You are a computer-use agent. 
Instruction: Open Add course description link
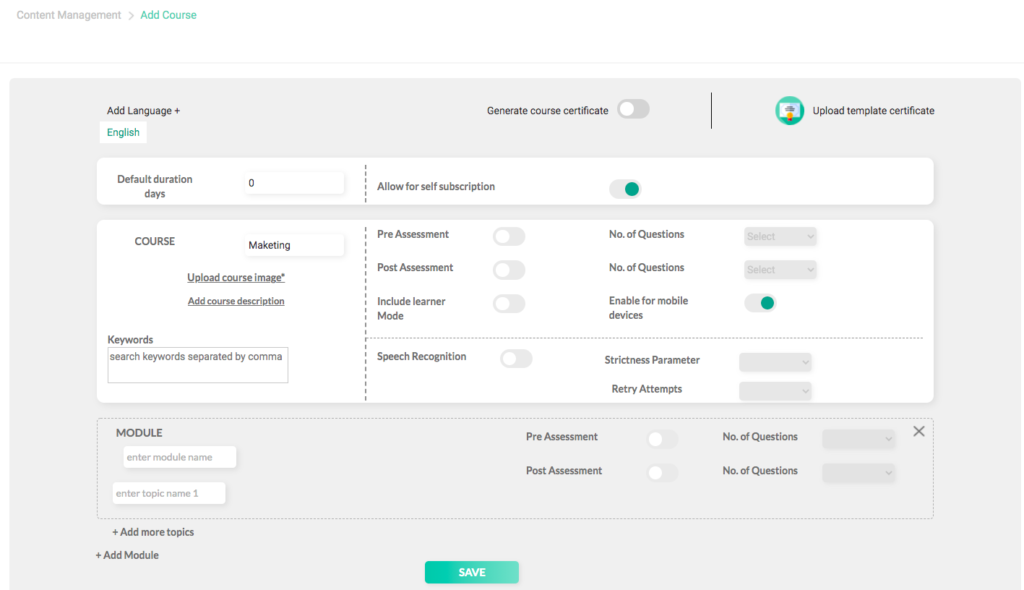coord(236,301)
